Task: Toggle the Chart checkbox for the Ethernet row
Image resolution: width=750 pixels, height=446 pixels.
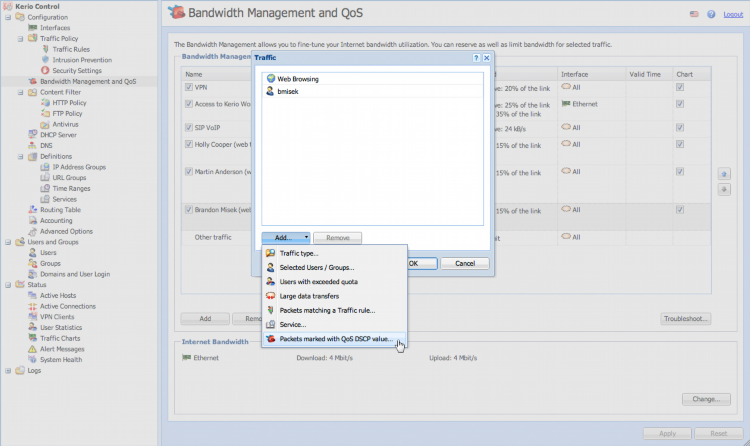Action: click(x=680, y=104)
